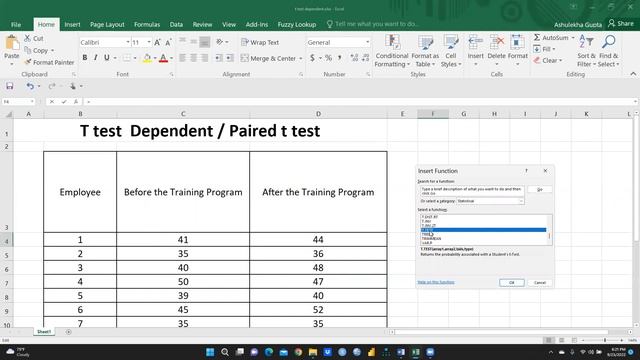Click the Delete cells icon

click(497, 42)
